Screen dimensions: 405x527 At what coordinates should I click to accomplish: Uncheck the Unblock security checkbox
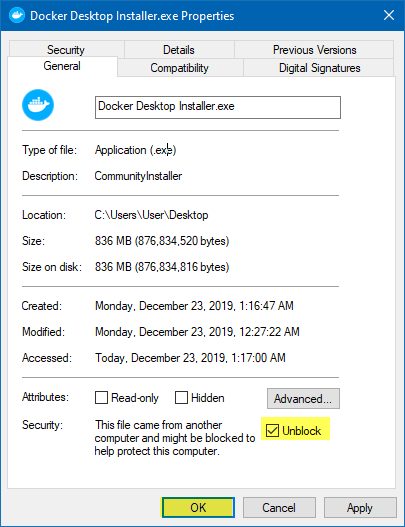point(272,431)
